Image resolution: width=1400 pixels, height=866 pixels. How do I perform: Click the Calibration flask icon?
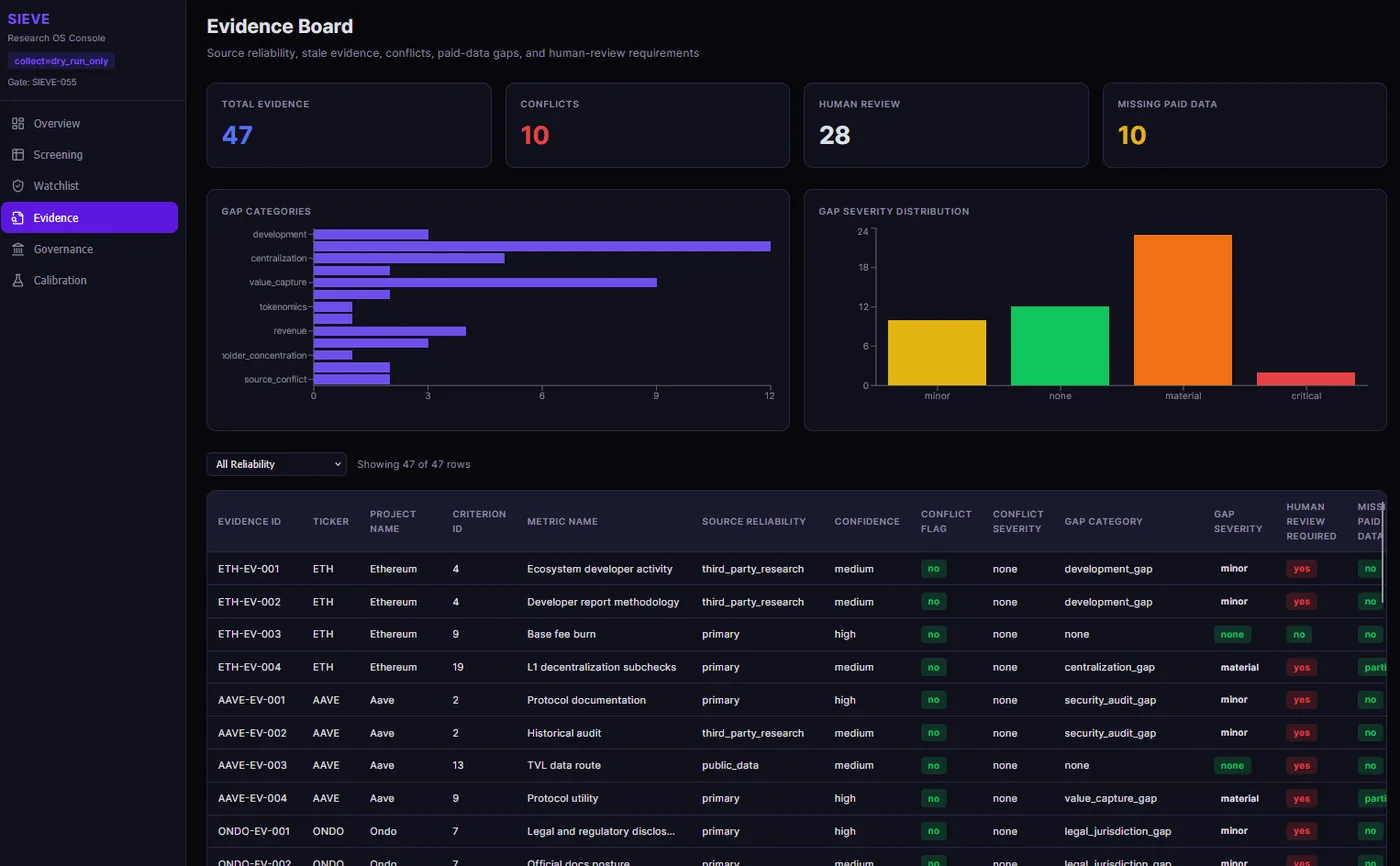[x=18, y=280]
